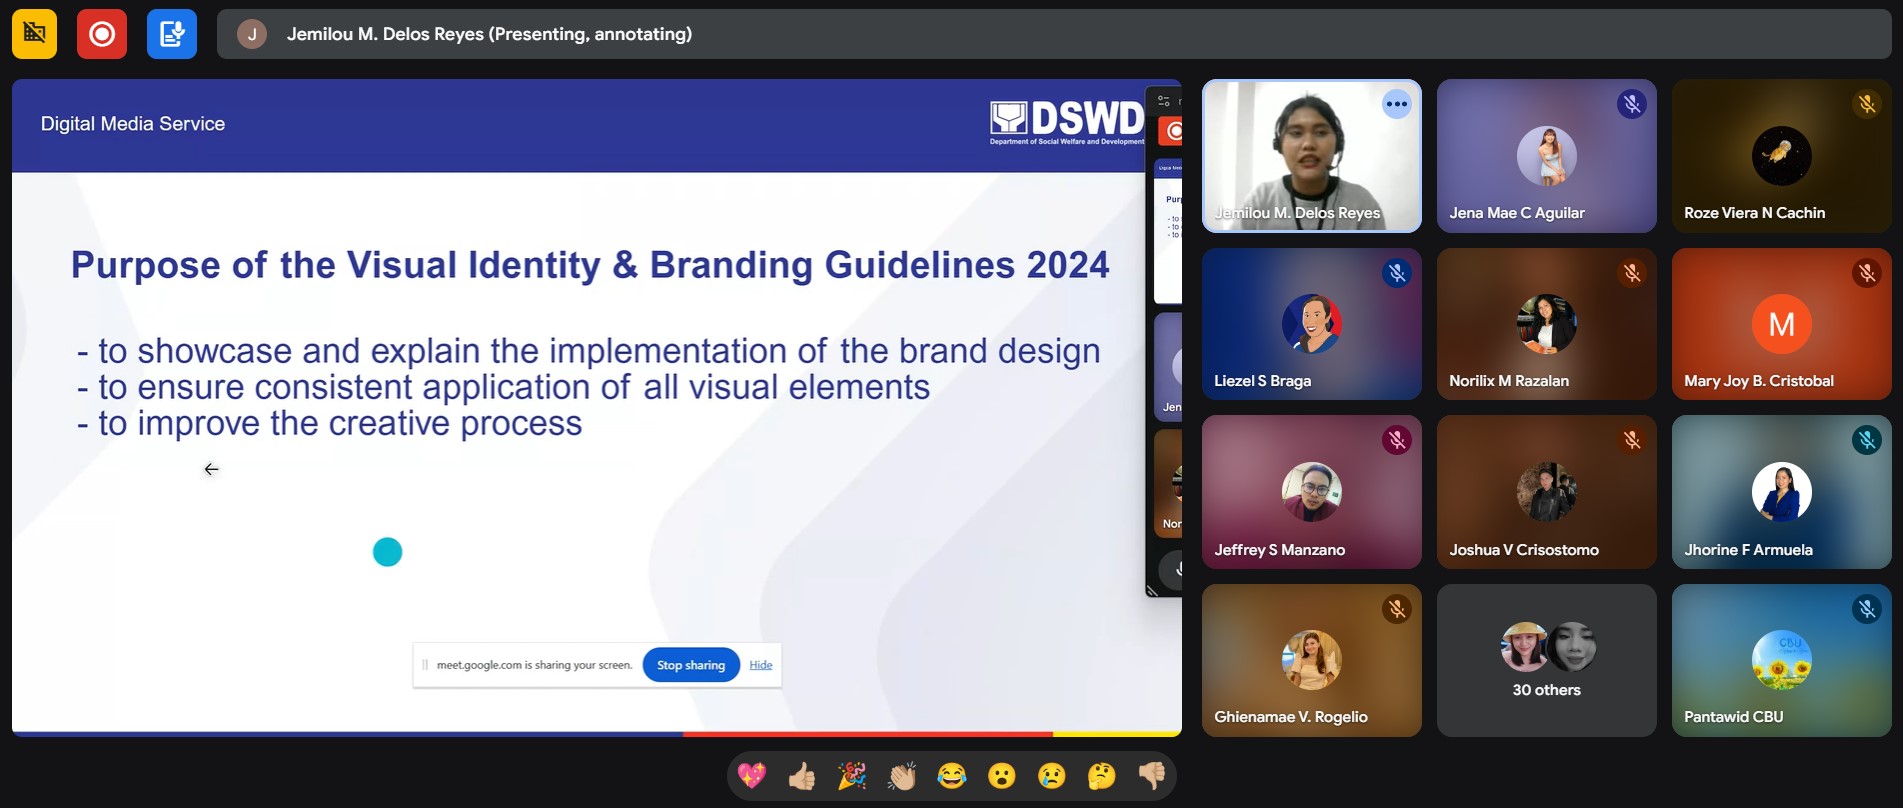The height and width of the screenshot is (808, 1903).
Task: Select Jhorine F Armuela's participant tile
Action: coord(1782,492)
